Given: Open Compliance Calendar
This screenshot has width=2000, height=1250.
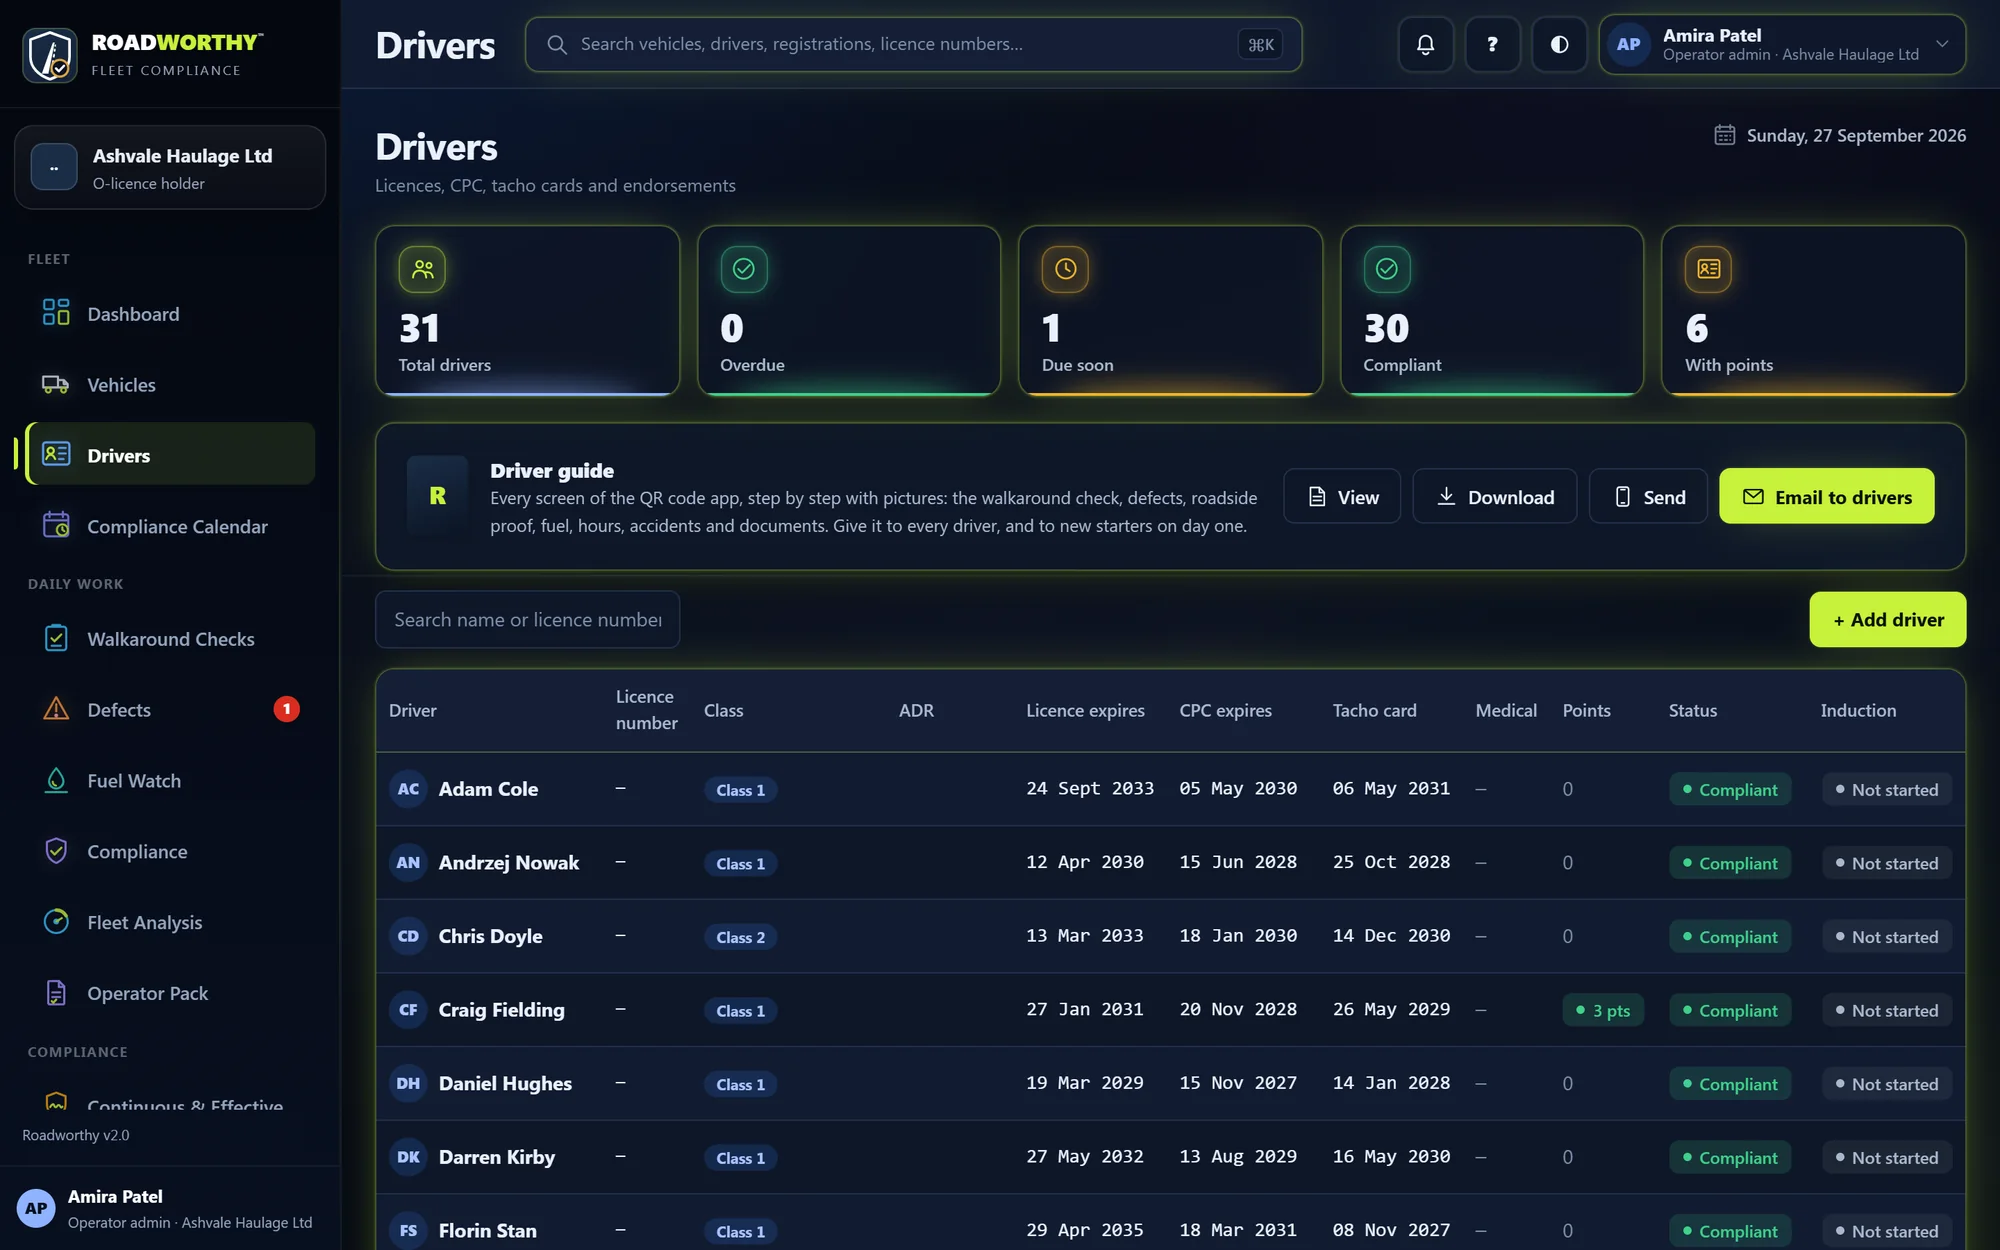Looking at the screenshot, I should pos(170,526).
